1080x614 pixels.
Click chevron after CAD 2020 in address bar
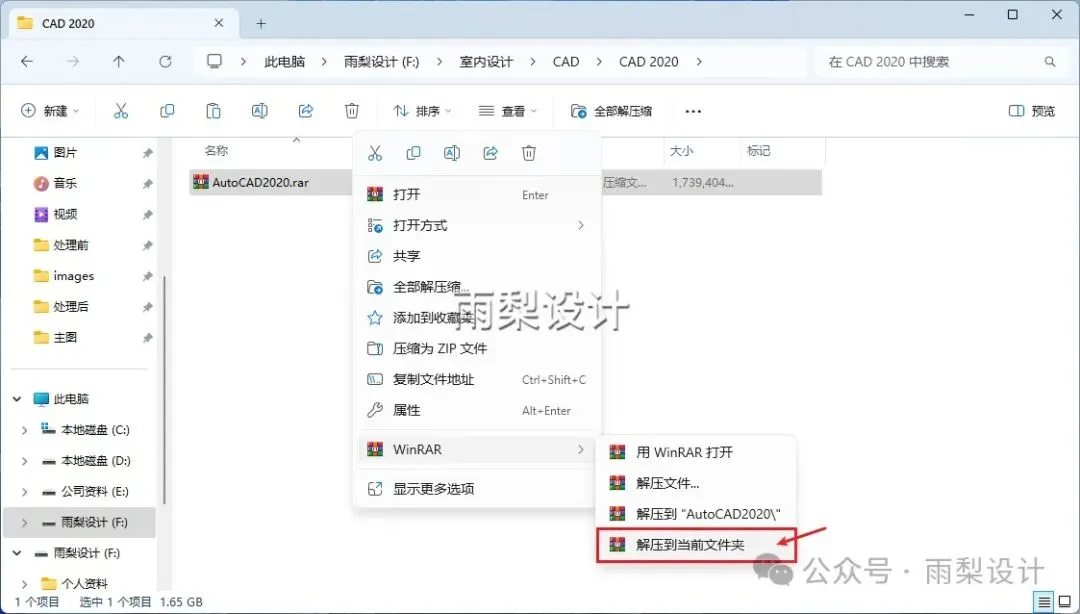(699, 61)
